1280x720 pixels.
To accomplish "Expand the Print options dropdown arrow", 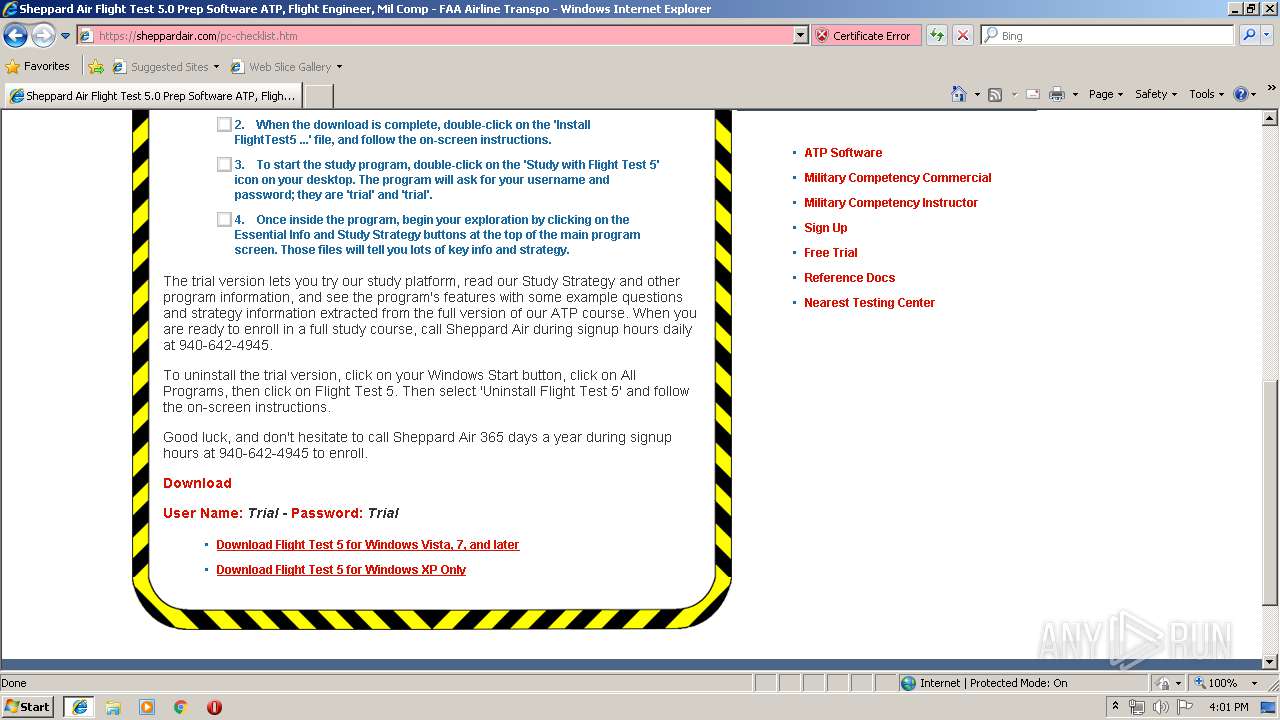I will pyautogui.click(x=1075, y=94).
